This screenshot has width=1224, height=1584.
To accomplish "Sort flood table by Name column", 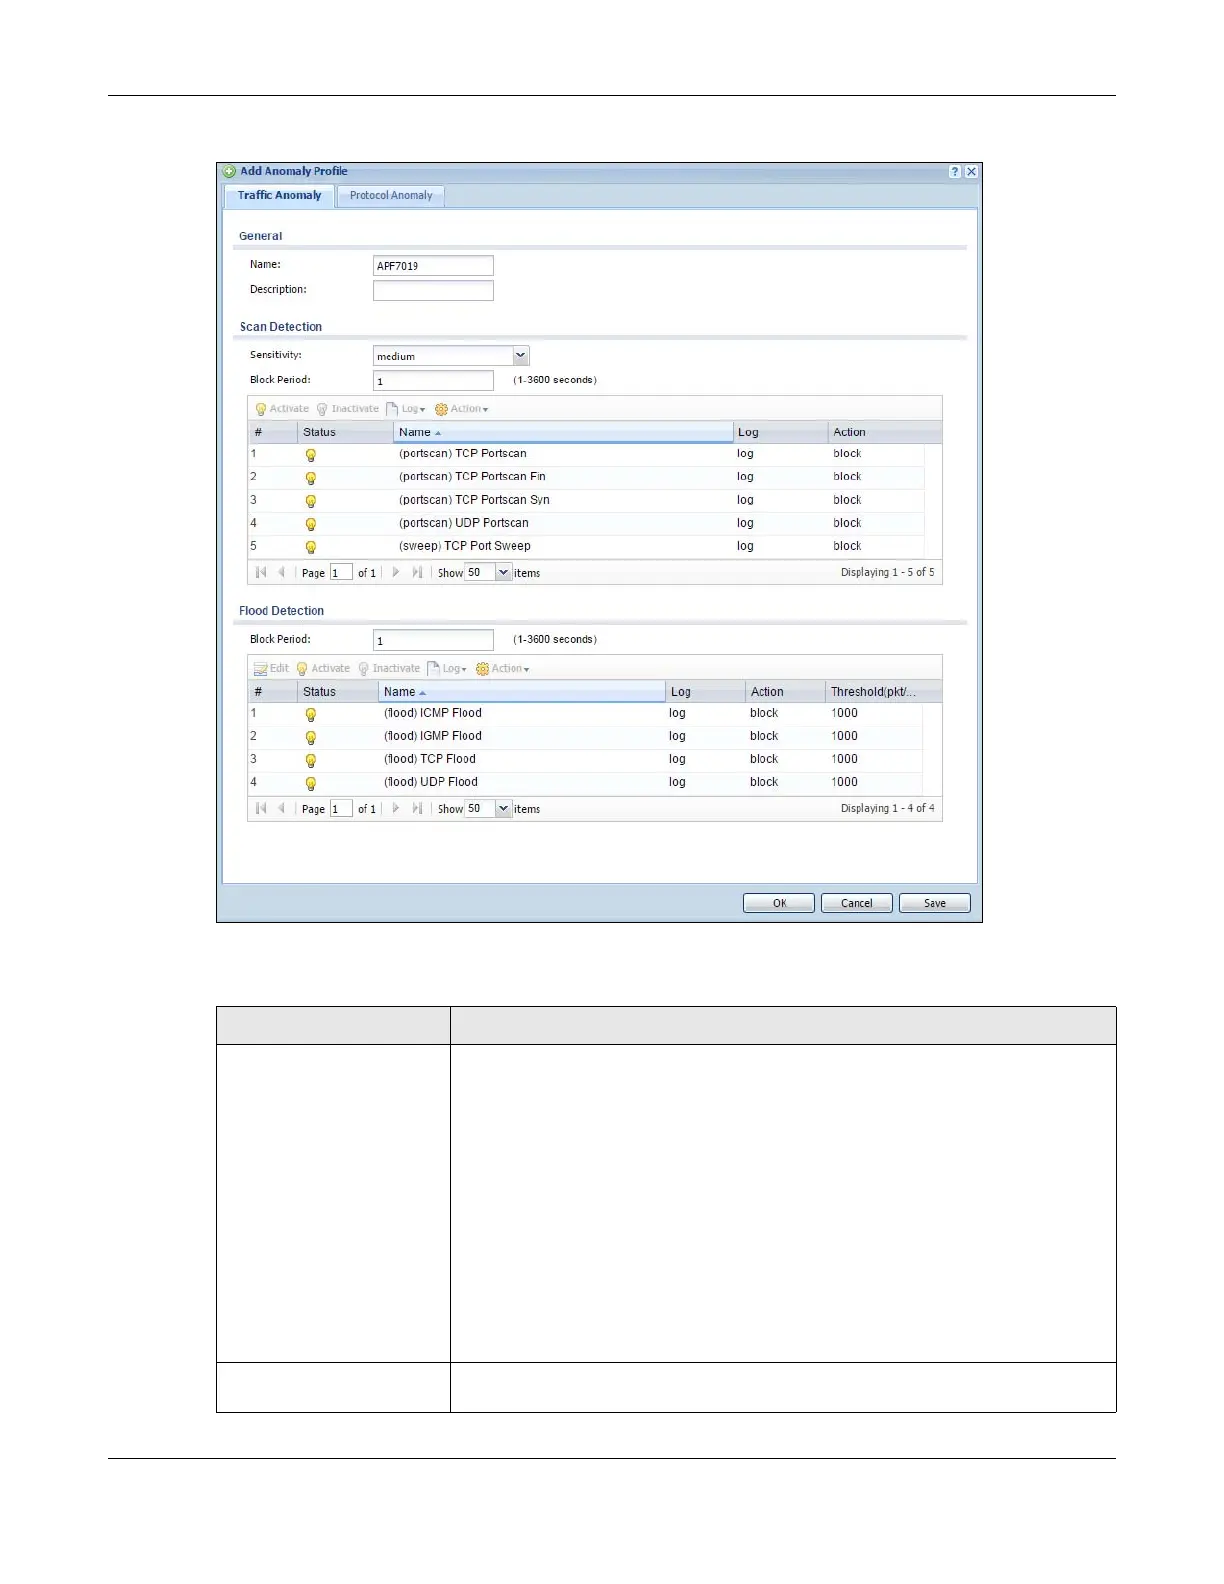I will 521,692.
